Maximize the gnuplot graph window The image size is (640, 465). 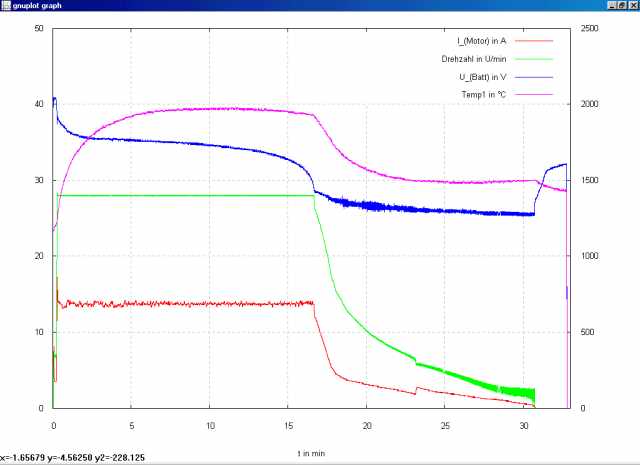pos(619,6)
